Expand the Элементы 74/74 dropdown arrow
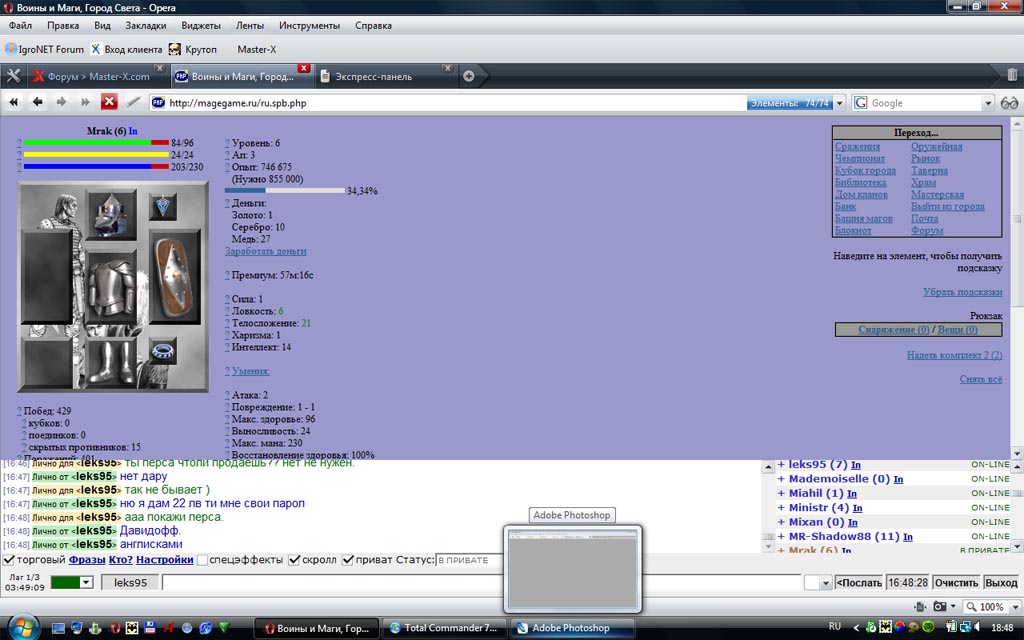 coord(840,103)
